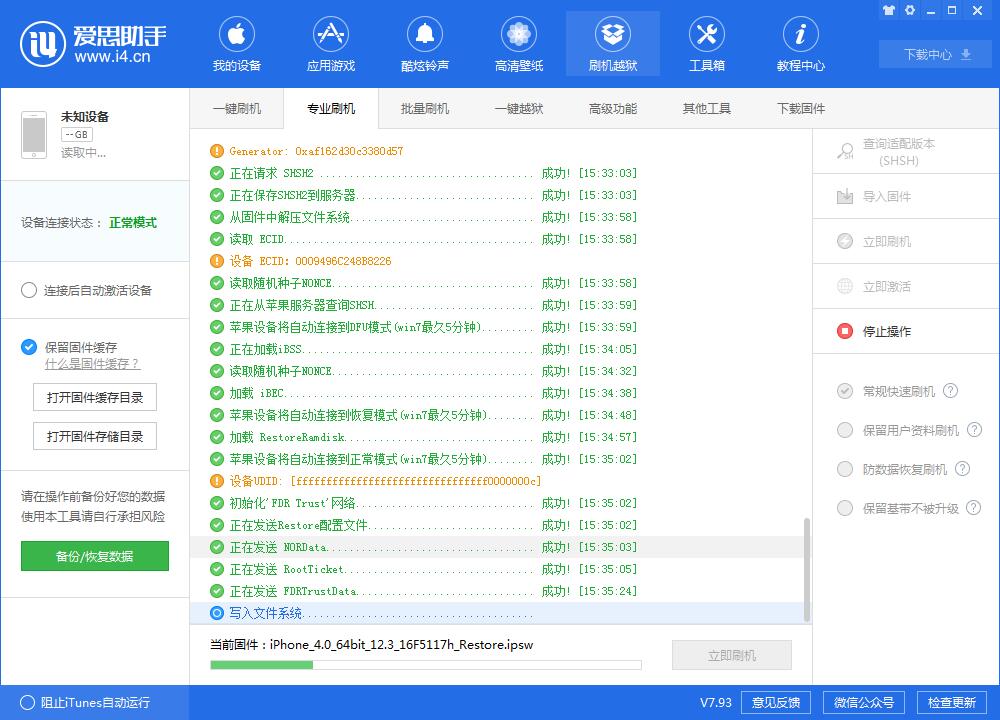Screen dimensions: 1000x720
Task: Click 导入固件 import firmware icon
Action: 845,196
